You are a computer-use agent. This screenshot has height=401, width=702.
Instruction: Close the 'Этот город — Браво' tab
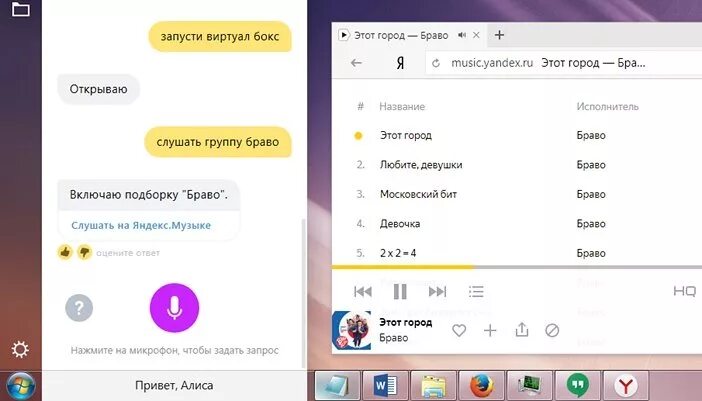coord(476,35)
